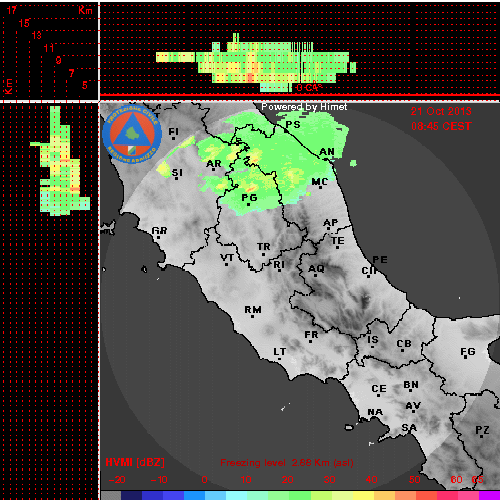Click the '7' altitude axis label
Screen dimensions: 500x500
click(71, 73)
